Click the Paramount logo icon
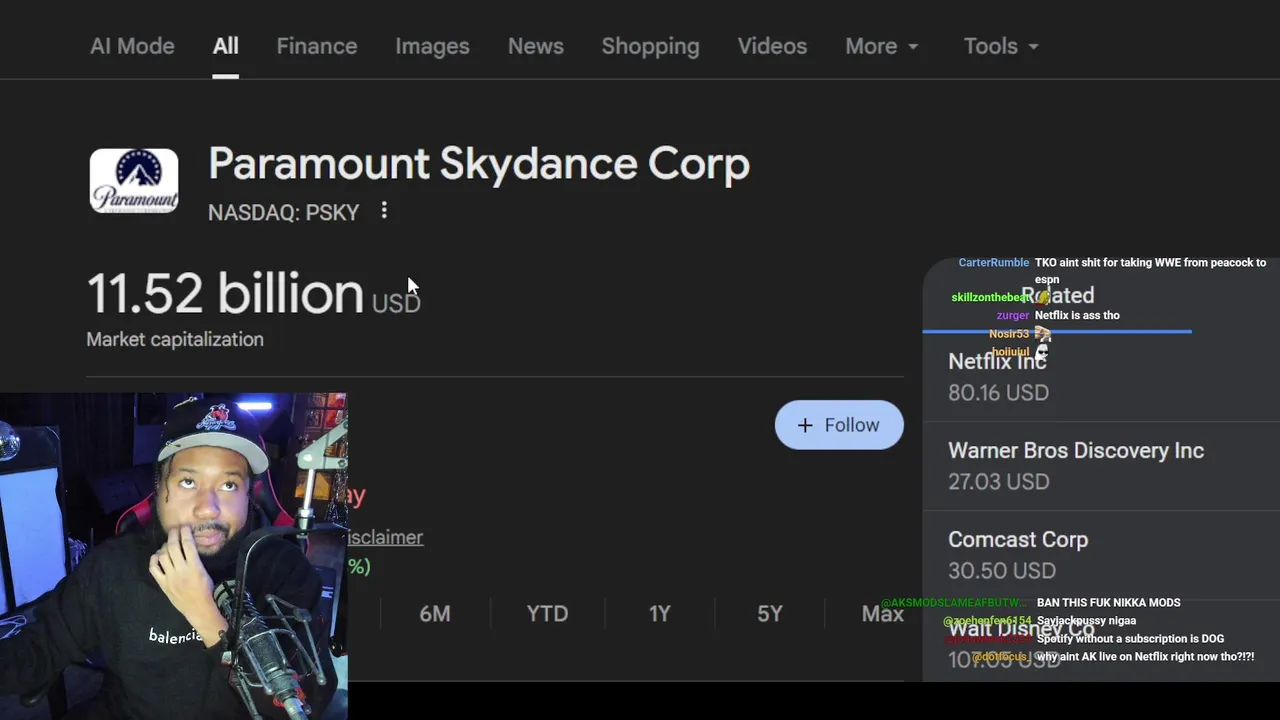Viewport: 1280px width, 720px height. pos(134,181)
